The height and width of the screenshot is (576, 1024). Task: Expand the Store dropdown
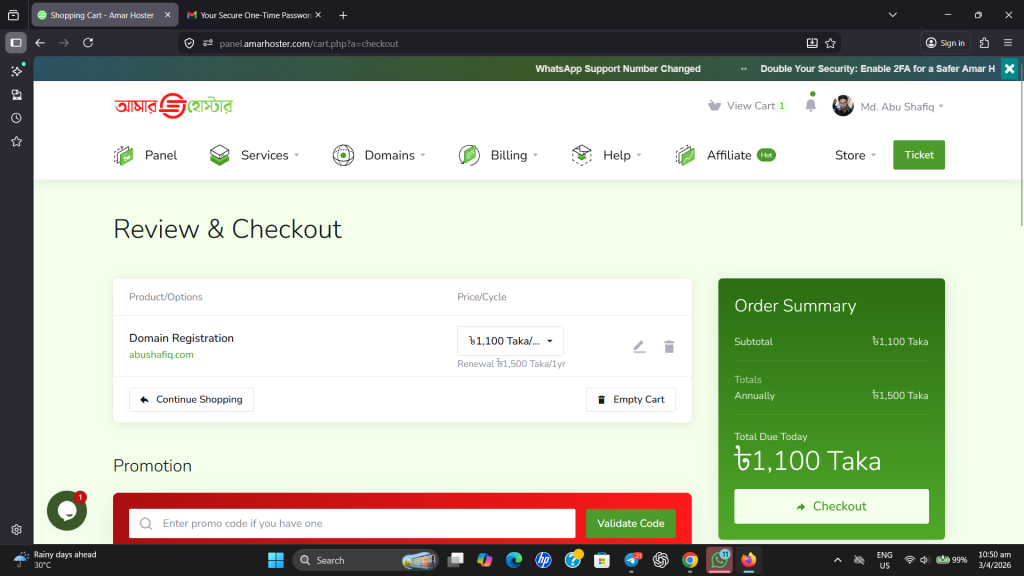(855, 155)
